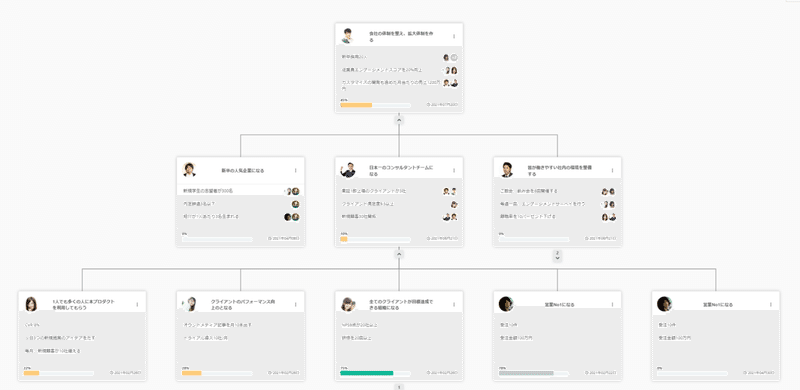Image resolution: width=800 pixels, height=390 pixels.
Task: Collapse children below 日本一のコンサルタントチーム card
Action: pos(399,253)
